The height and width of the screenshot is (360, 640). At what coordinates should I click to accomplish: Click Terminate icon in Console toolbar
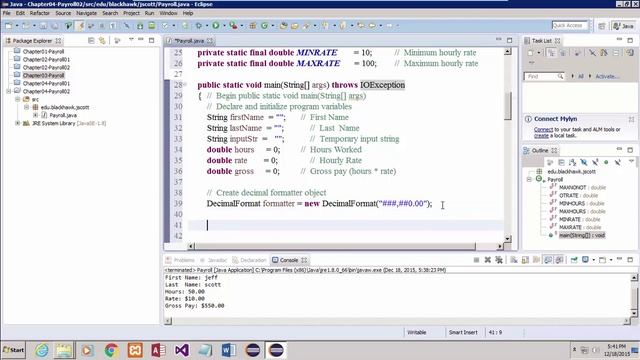tap(476, 260)
